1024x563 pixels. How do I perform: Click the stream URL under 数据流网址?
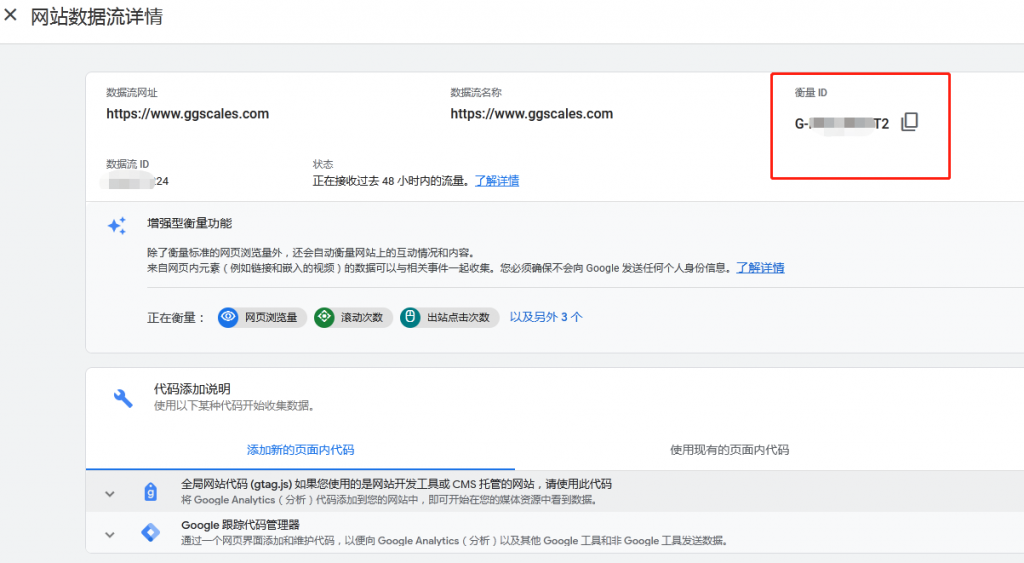pyautogui.click(x=187, y=114)
